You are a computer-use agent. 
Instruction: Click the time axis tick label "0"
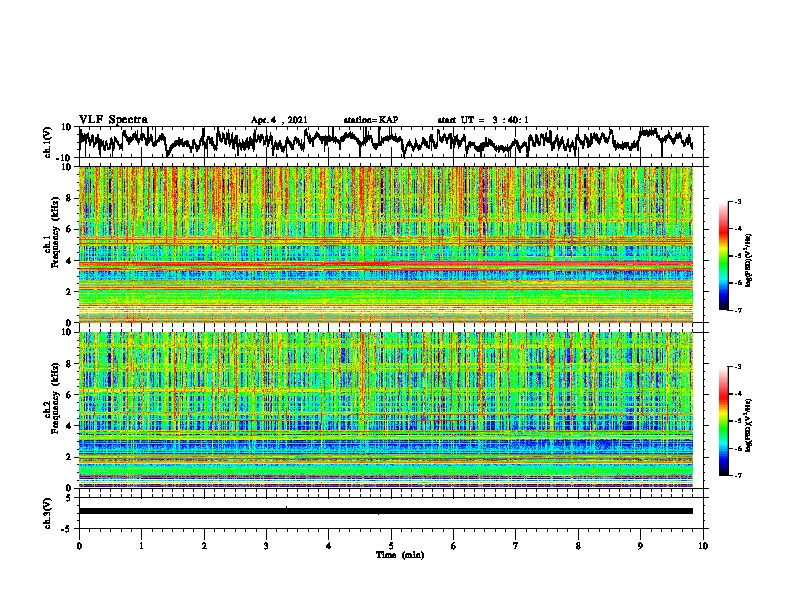[x=79, y=546]
